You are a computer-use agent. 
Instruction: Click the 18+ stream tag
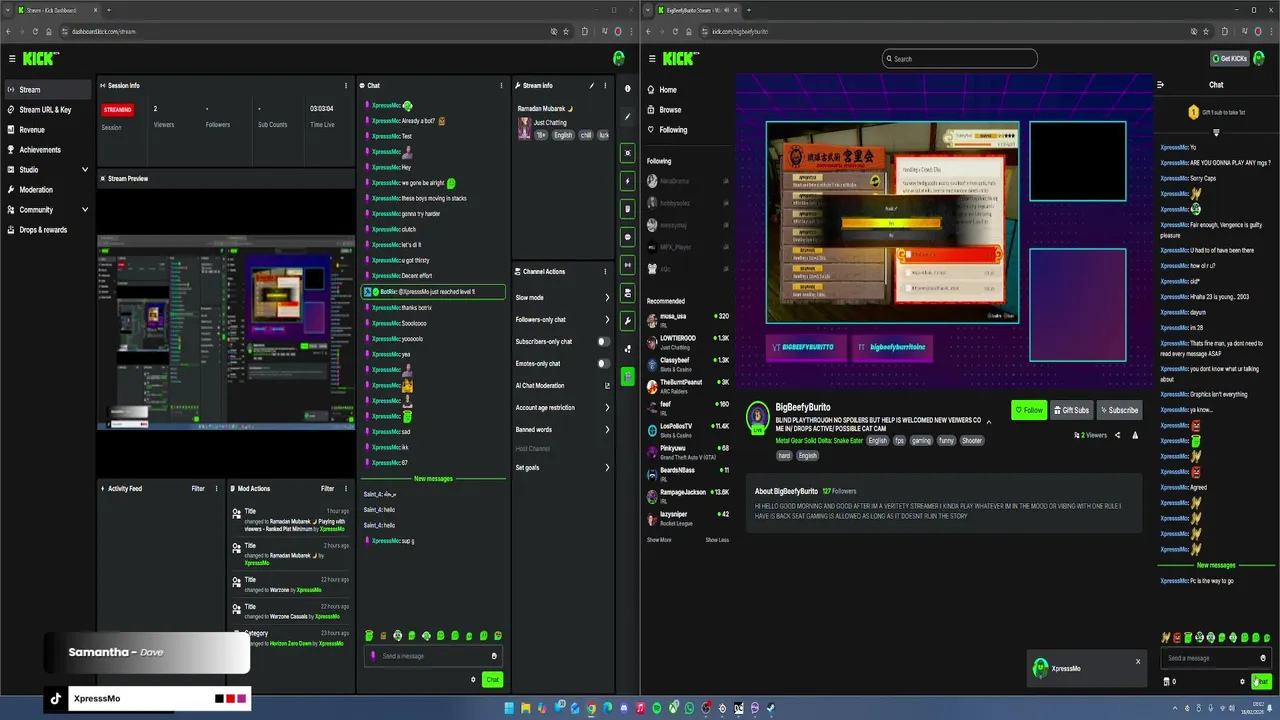coord(541,135)
